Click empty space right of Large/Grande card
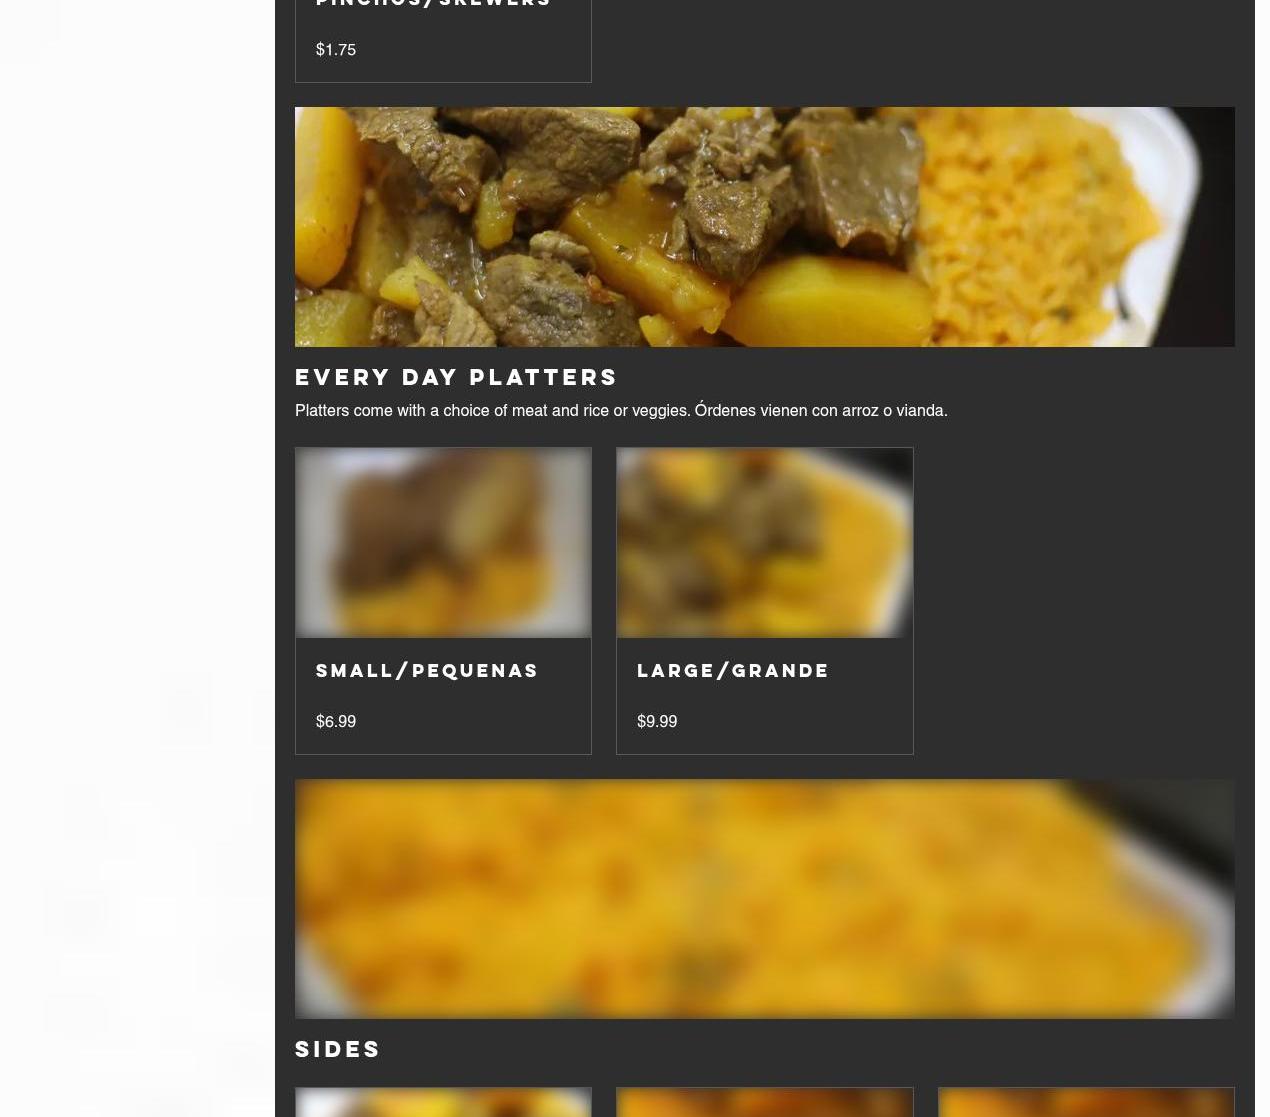 (x=1075, y=600)
